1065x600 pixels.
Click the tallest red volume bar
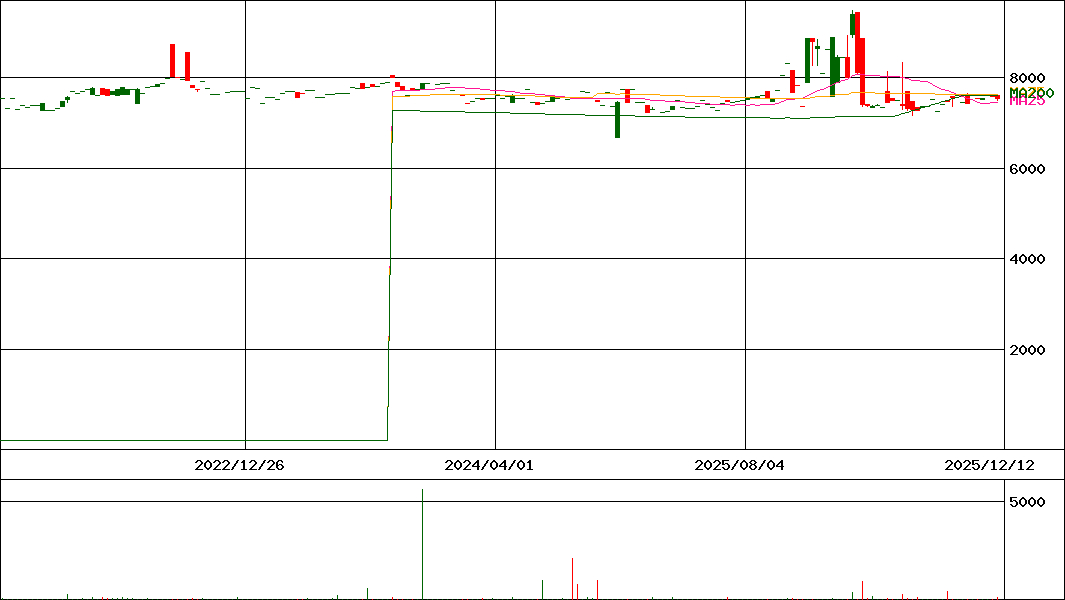[x=573, y=578]
